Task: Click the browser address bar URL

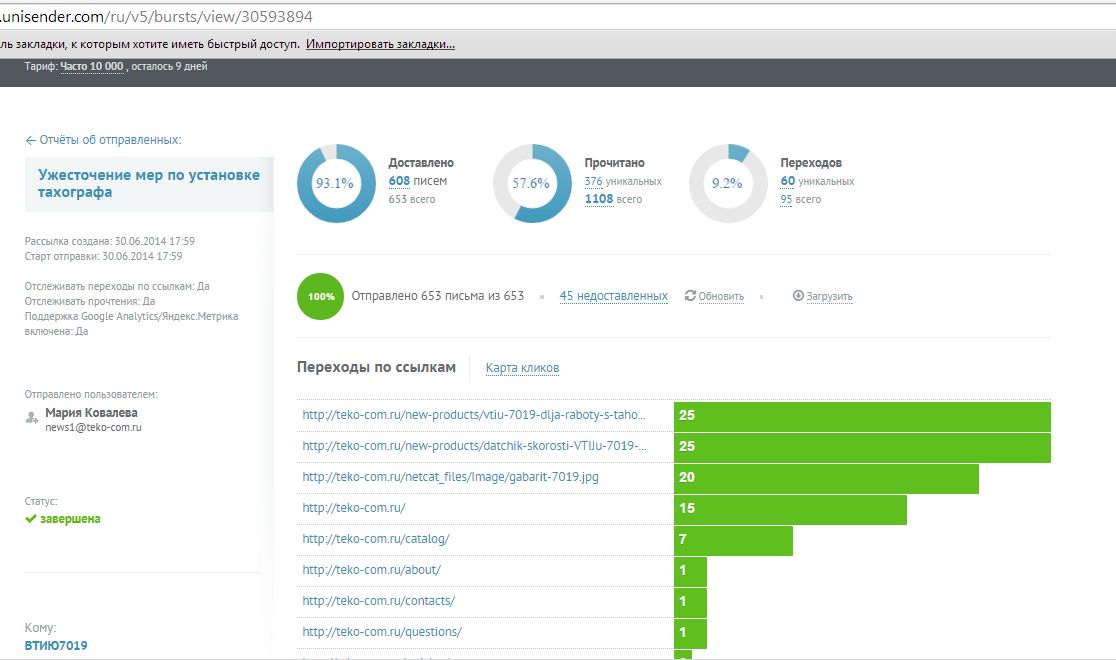Action: [157, 16]
